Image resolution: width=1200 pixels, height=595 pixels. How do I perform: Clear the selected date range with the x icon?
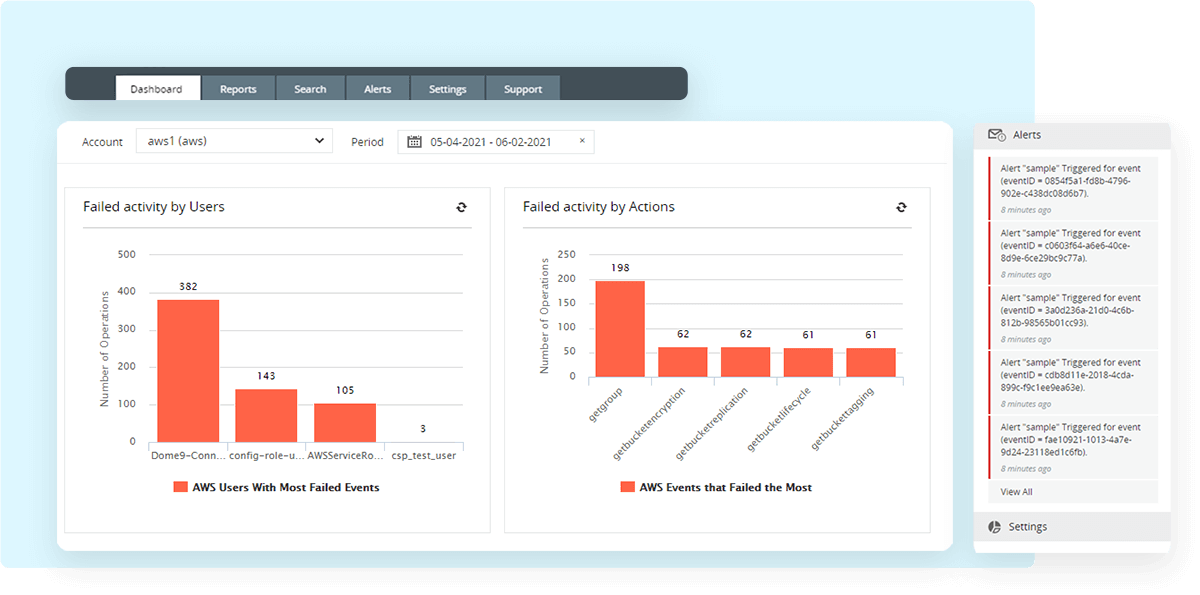582,141
